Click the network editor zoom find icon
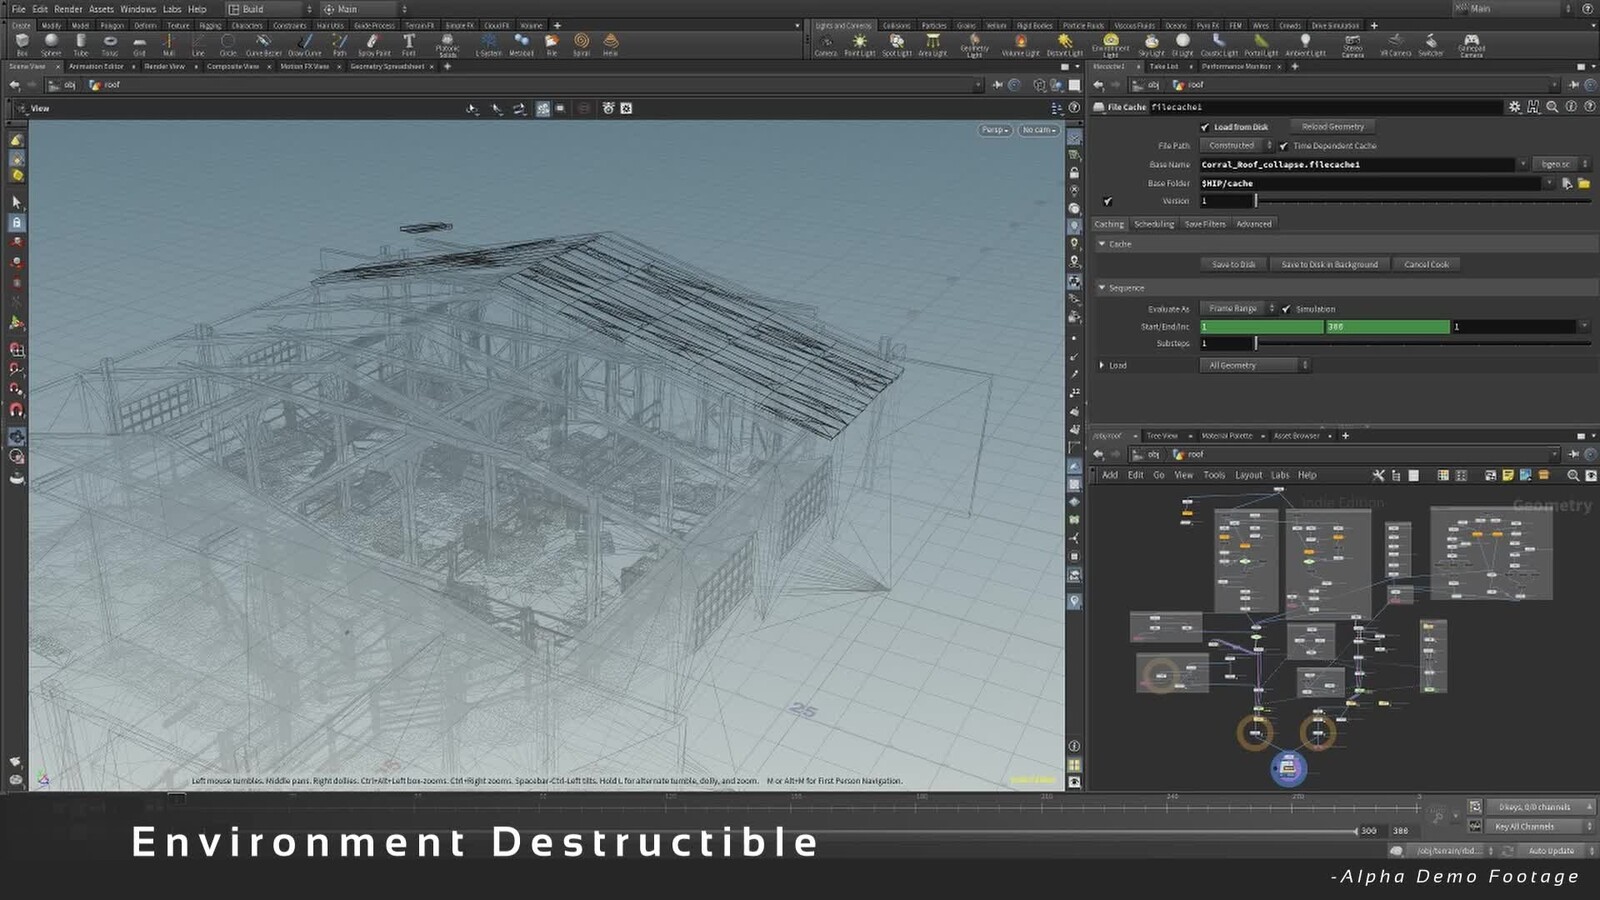Viewport: 1600px width, 900px height. coord(1573,476)
